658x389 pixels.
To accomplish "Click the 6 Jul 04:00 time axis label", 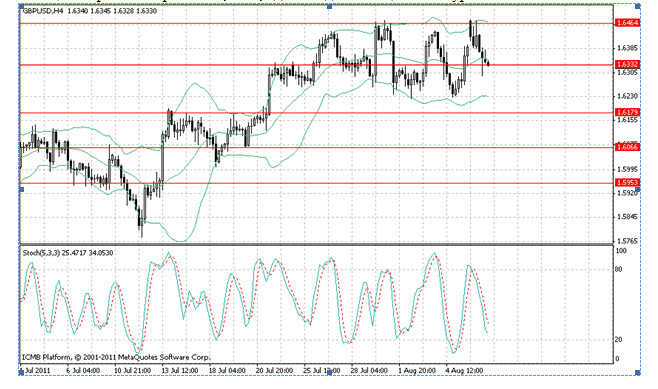I will click(x=83, y=371).
